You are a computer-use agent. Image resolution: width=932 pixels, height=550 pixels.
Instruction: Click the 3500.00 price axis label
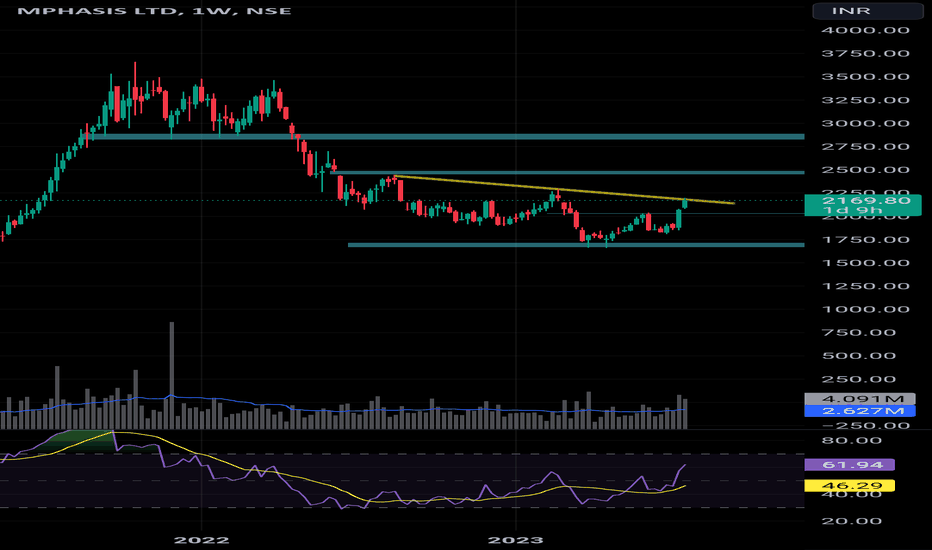865,77
